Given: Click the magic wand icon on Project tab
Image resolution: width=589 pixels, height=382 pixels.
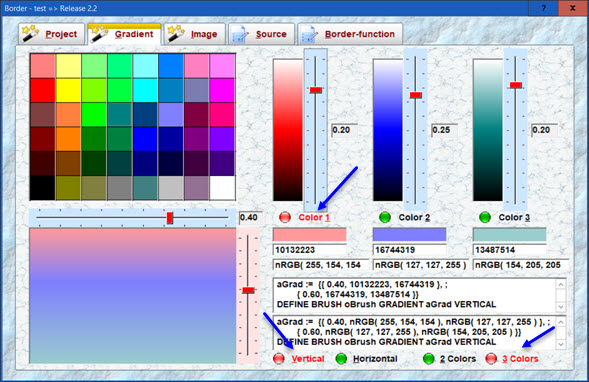Looking at the screenshot, I should (x=30, y=34).
